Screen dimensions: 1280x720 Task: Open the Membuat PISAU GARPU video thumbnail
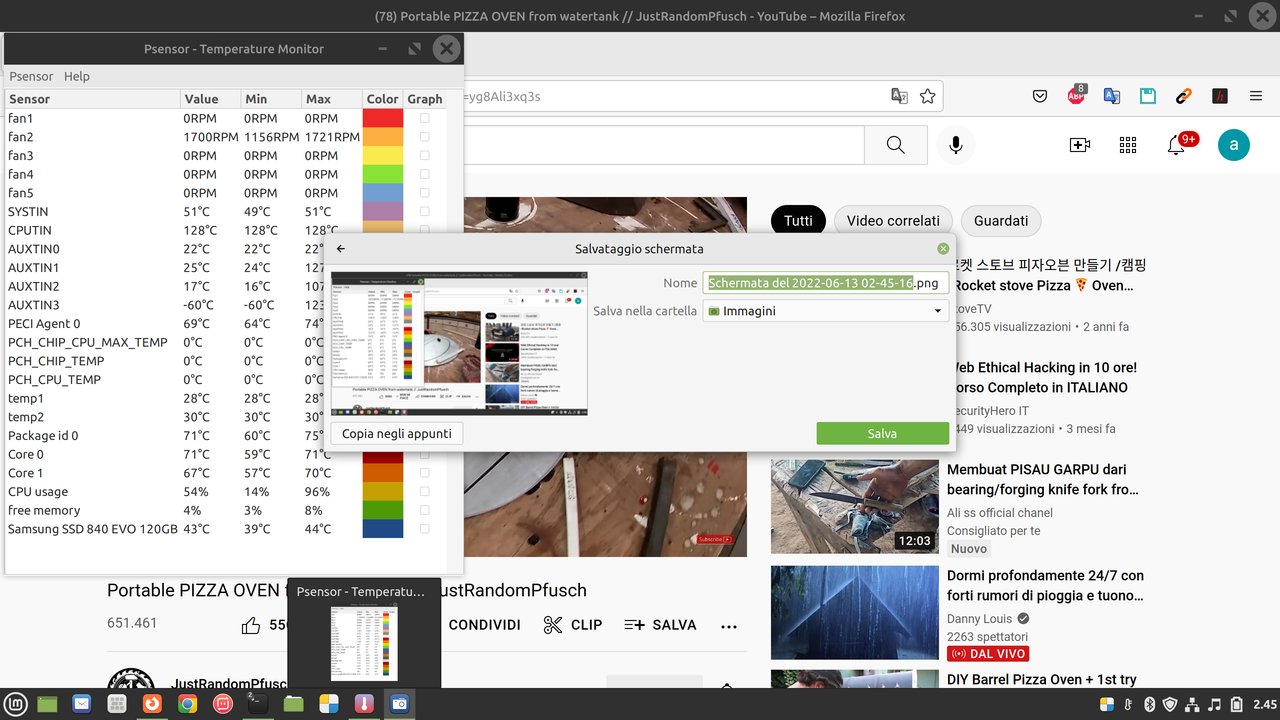[855, 507]
